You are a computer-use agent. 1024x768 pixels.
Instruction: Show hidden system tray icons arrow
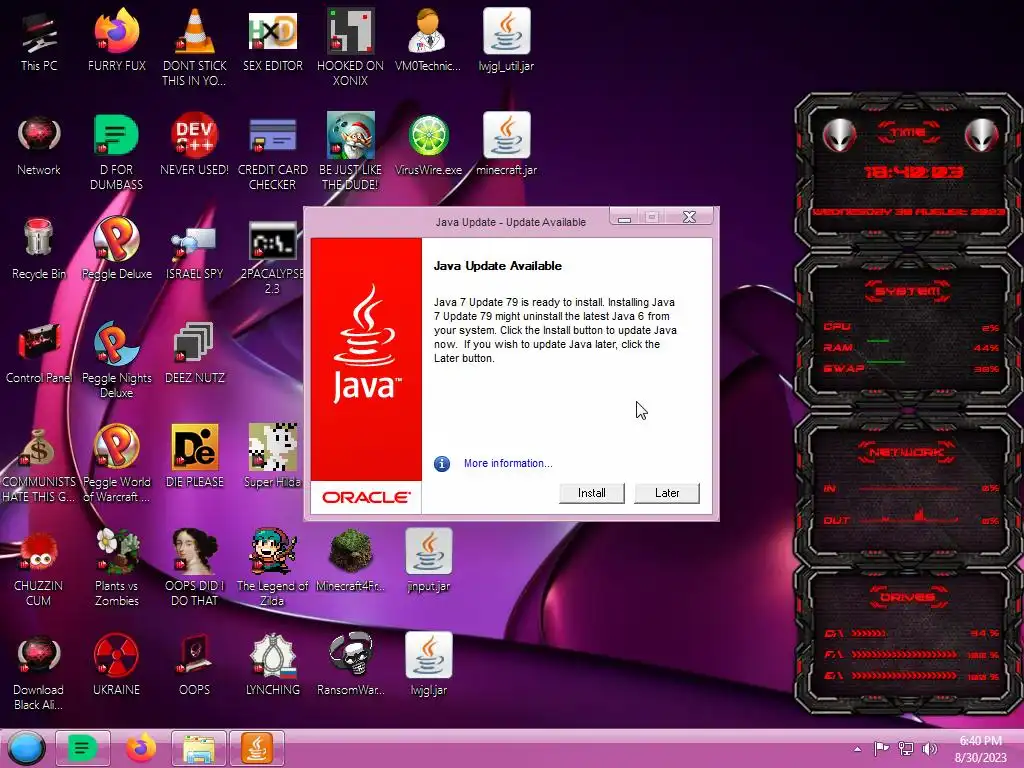pyautogui.click(x=857, y=748)
